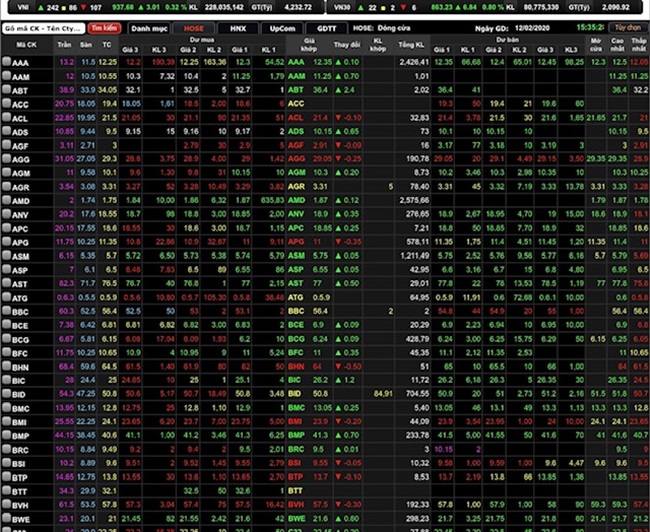Click the red down arrow for ACL
Screen dimensions: 650x532
[x=338, y=117]
